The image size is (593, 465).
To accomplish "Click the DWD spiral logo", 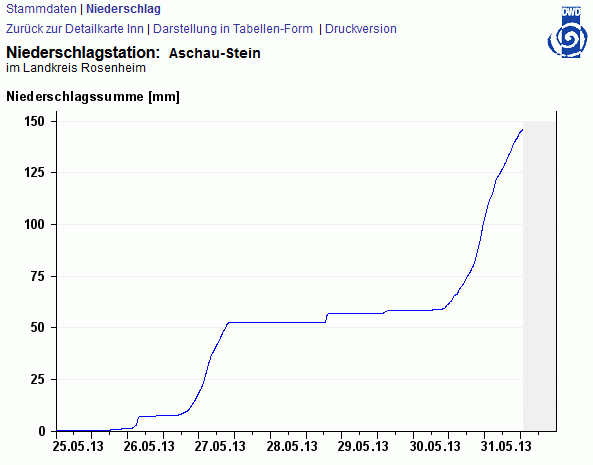I will pos(567,32).
